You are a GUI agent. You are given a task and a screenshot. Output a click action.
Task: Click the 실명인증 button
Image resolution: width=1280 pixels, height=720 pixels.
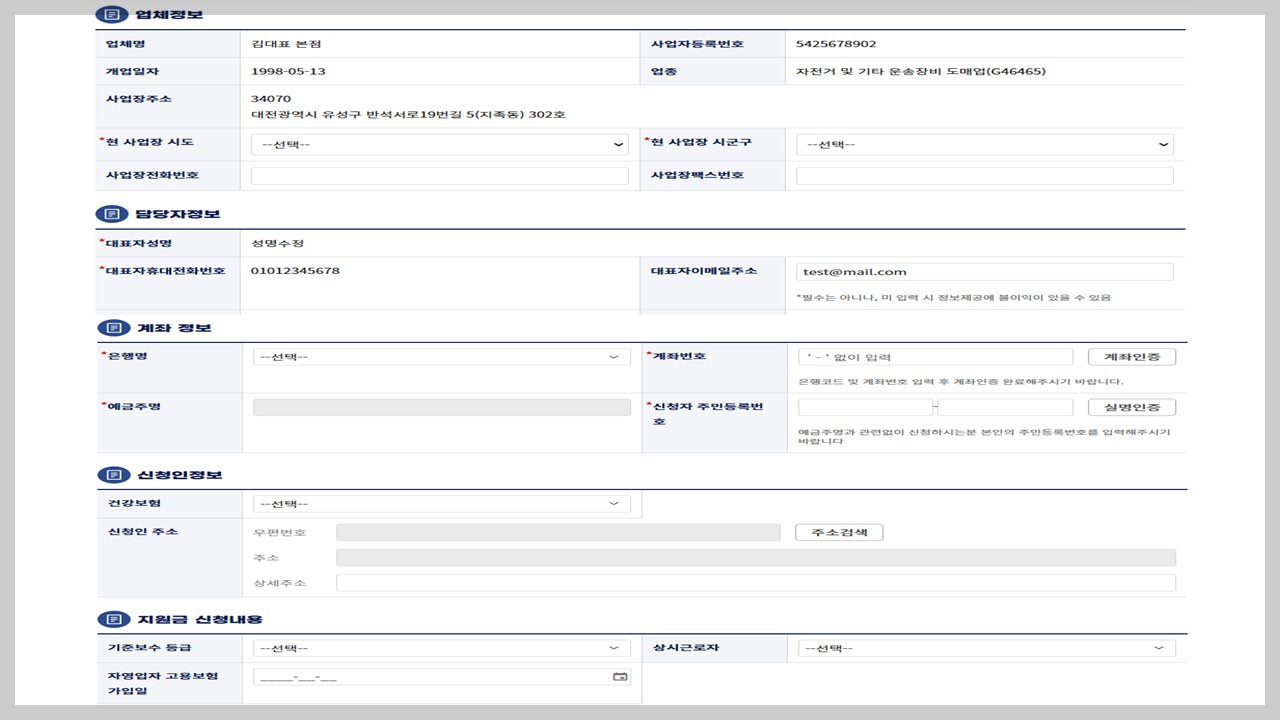(x=1131, y=407)
